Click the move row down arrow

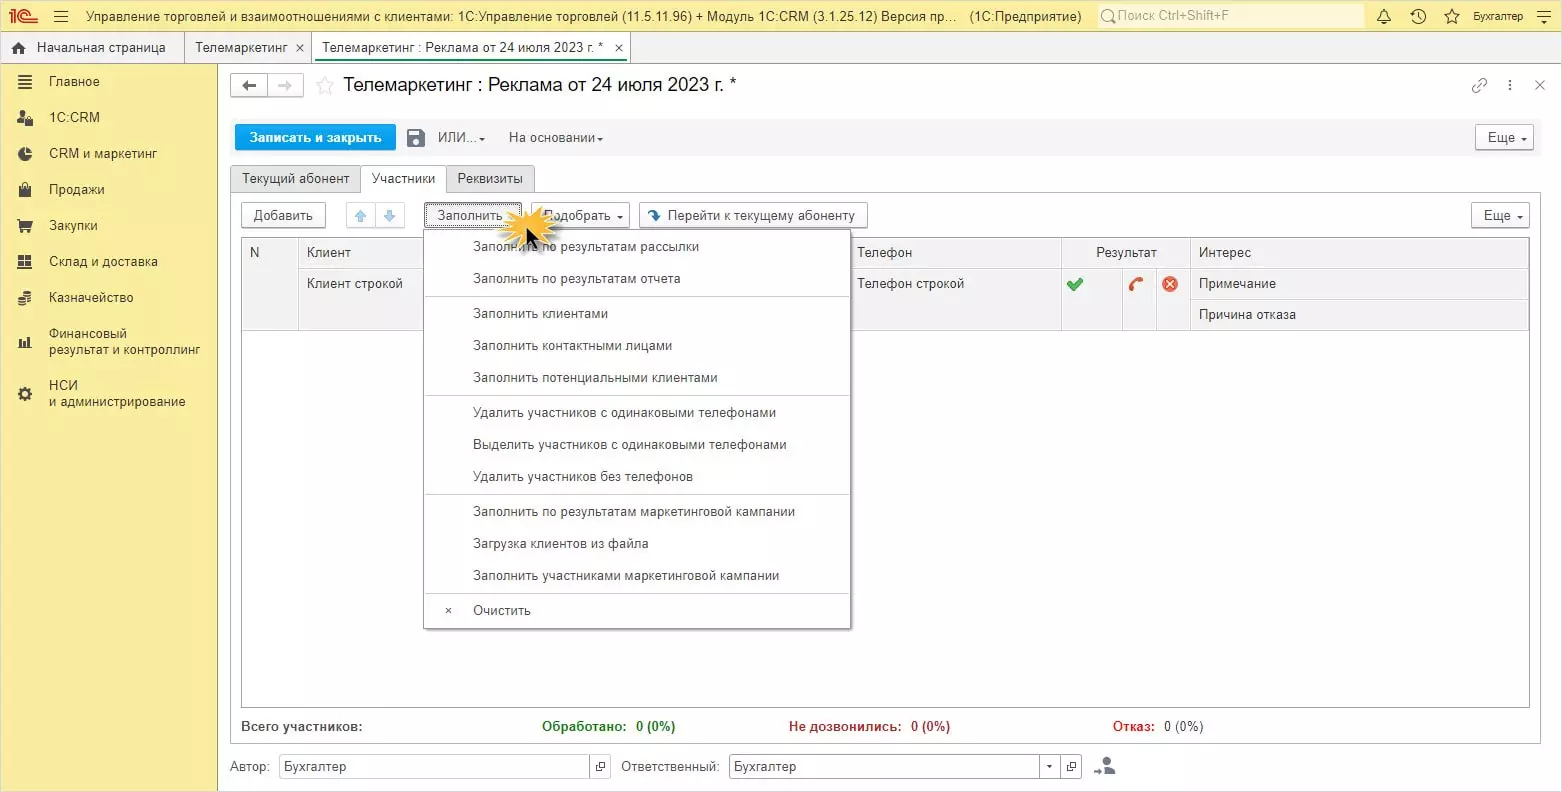pos(389,216)
